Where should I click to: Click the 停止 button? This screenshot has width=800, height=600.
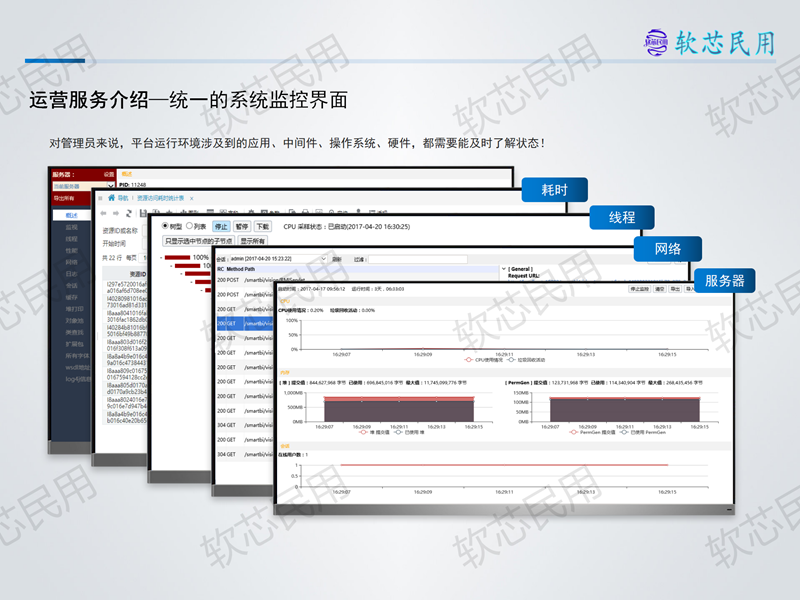coord(221,227)
